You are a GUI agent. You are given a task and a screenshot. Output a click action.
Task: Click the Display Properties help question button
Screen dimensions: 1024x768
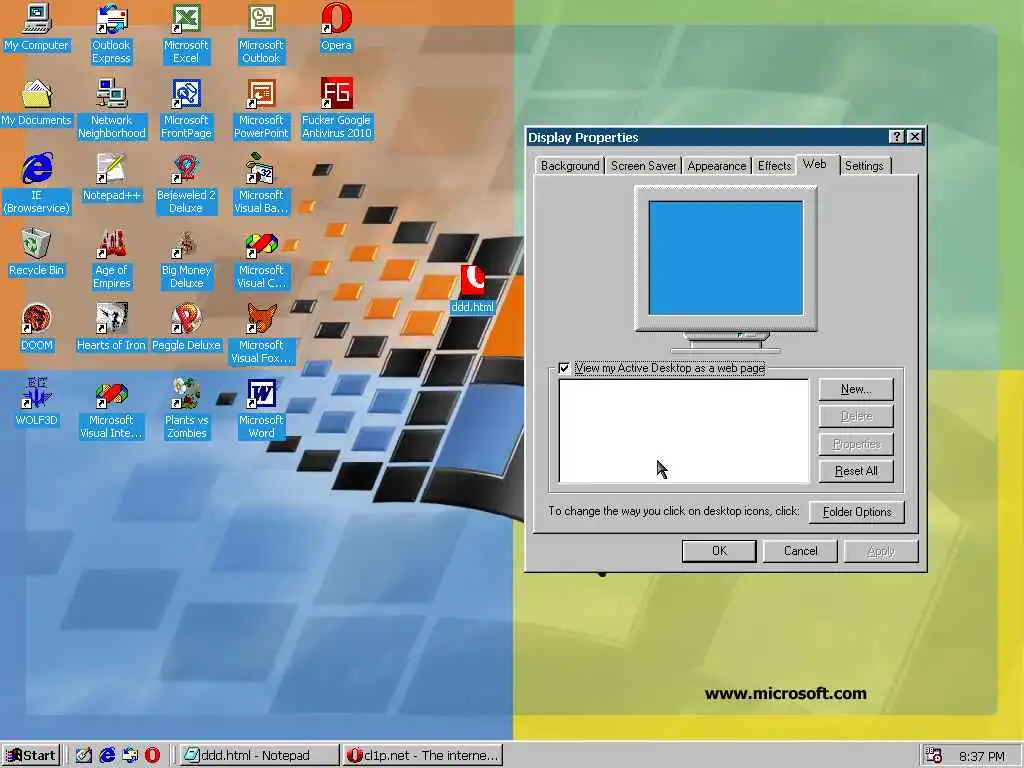[x=897, y=136]
